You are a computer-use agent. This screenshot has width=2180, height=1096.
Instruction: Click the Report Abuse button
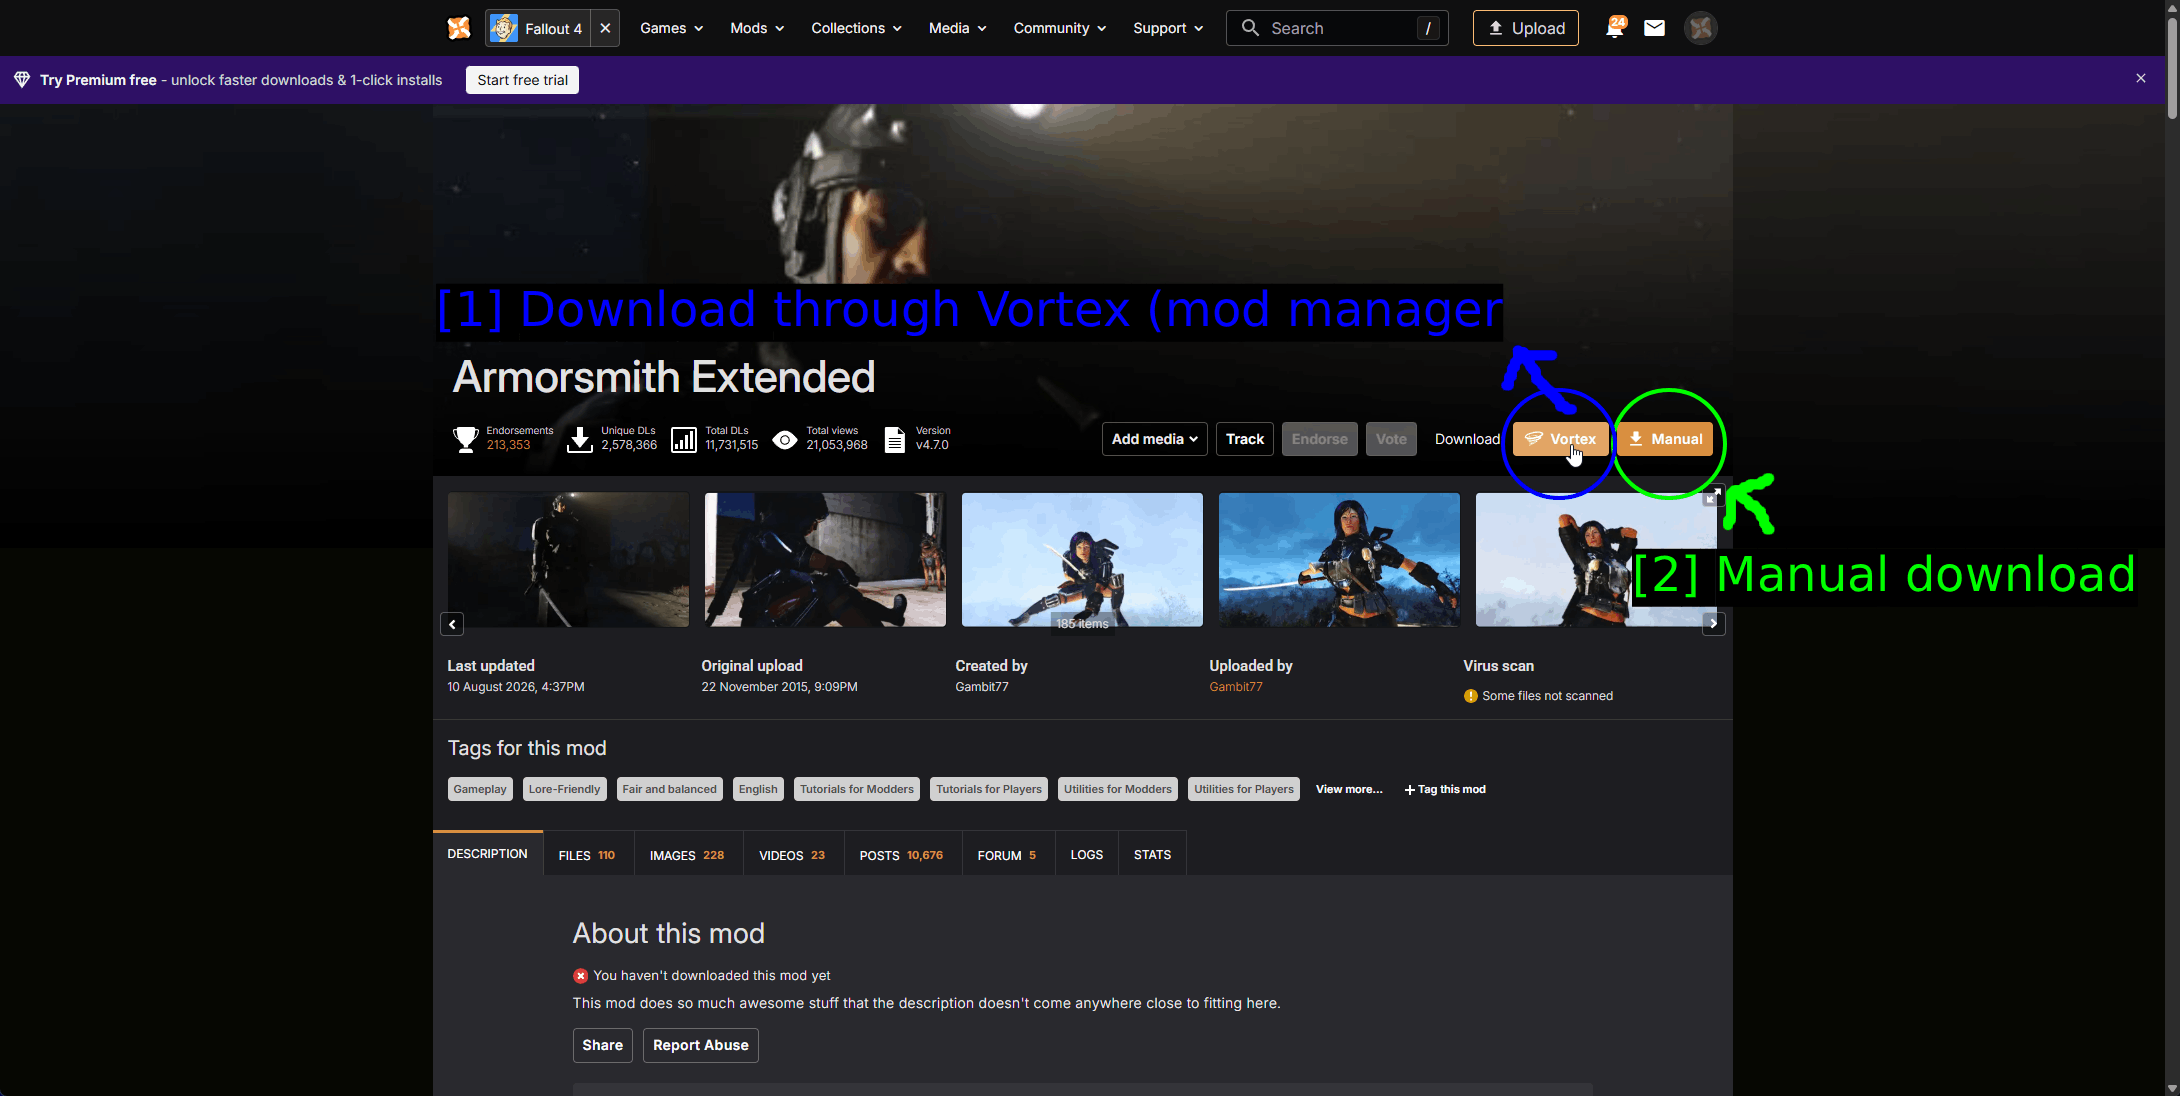point(700,1045)
